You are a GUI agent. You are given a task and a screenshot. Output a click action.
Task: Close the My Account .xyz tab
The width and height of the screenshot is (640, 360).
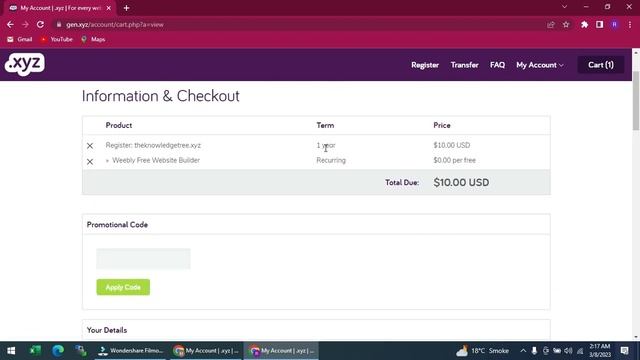pyautogui.click(x=109, y=8)
